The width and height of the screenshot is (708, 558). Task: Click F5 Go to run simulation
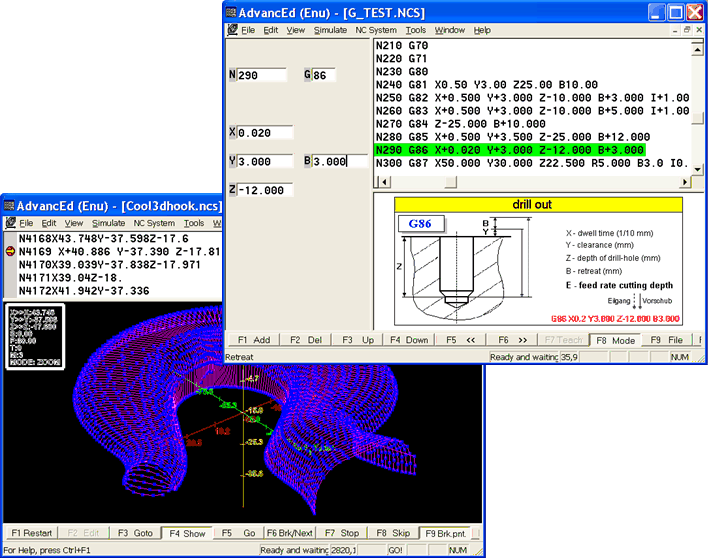(x=238, y=533)
